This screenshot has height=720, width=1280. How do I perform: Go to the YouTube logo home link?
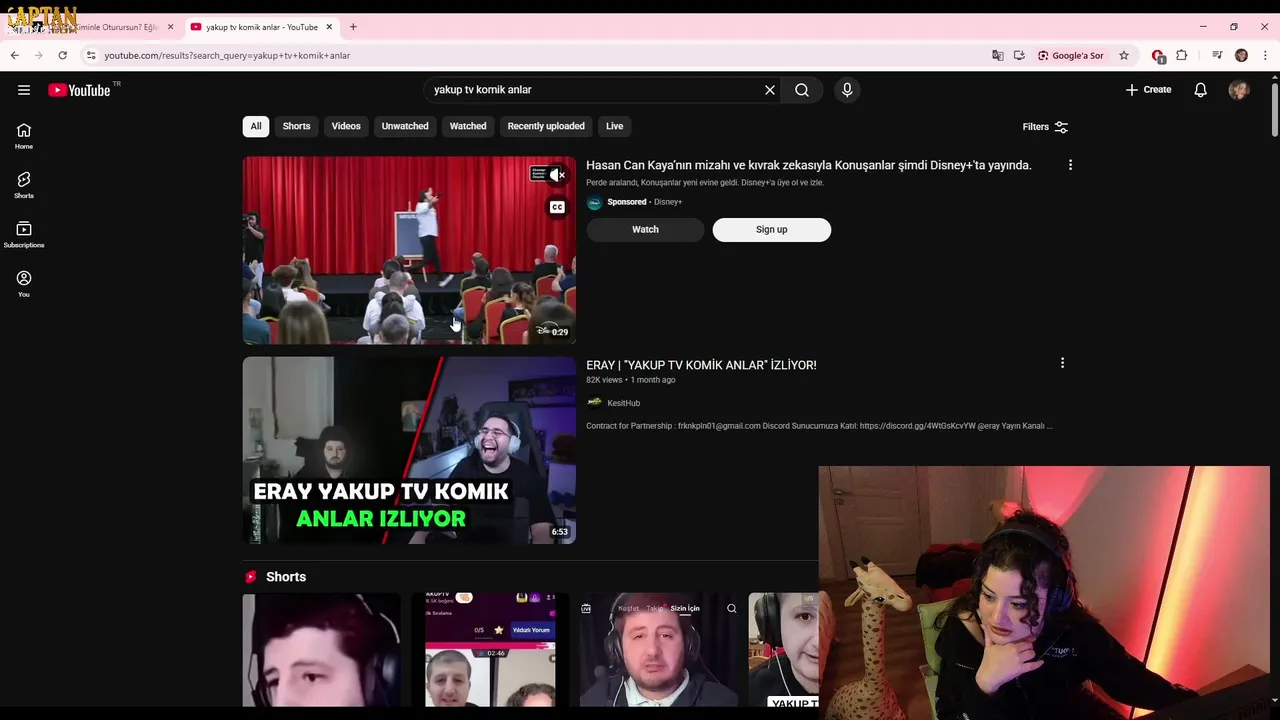coord(79,90)
